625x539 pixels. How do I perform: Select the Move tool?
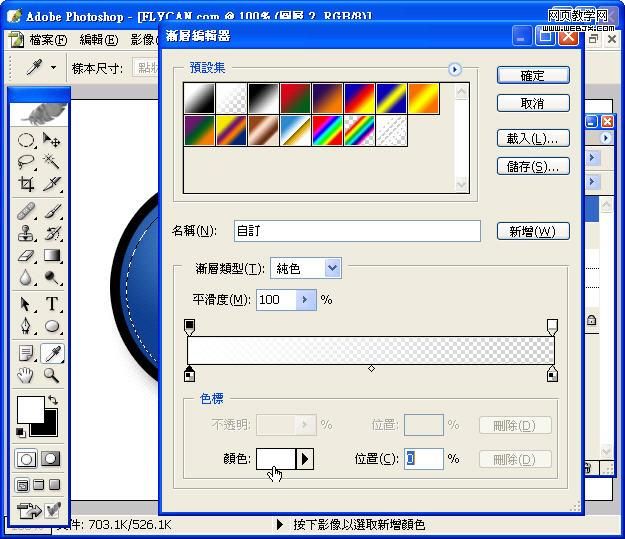point(51,140)
